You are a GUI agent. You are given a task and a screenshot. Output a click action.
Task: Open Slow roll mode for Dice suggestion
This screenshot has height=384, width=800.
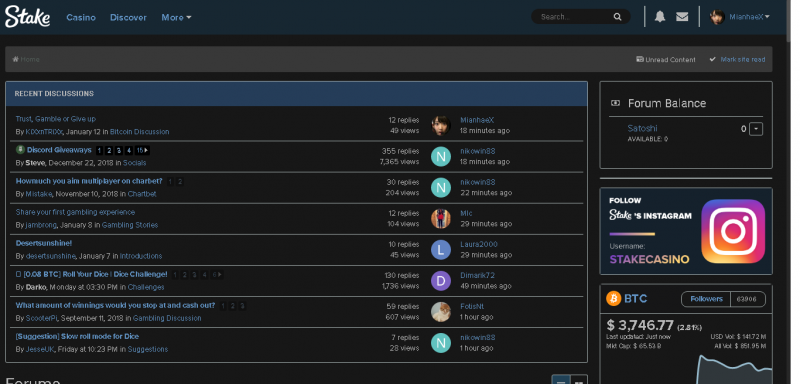[x=77, y=337]
